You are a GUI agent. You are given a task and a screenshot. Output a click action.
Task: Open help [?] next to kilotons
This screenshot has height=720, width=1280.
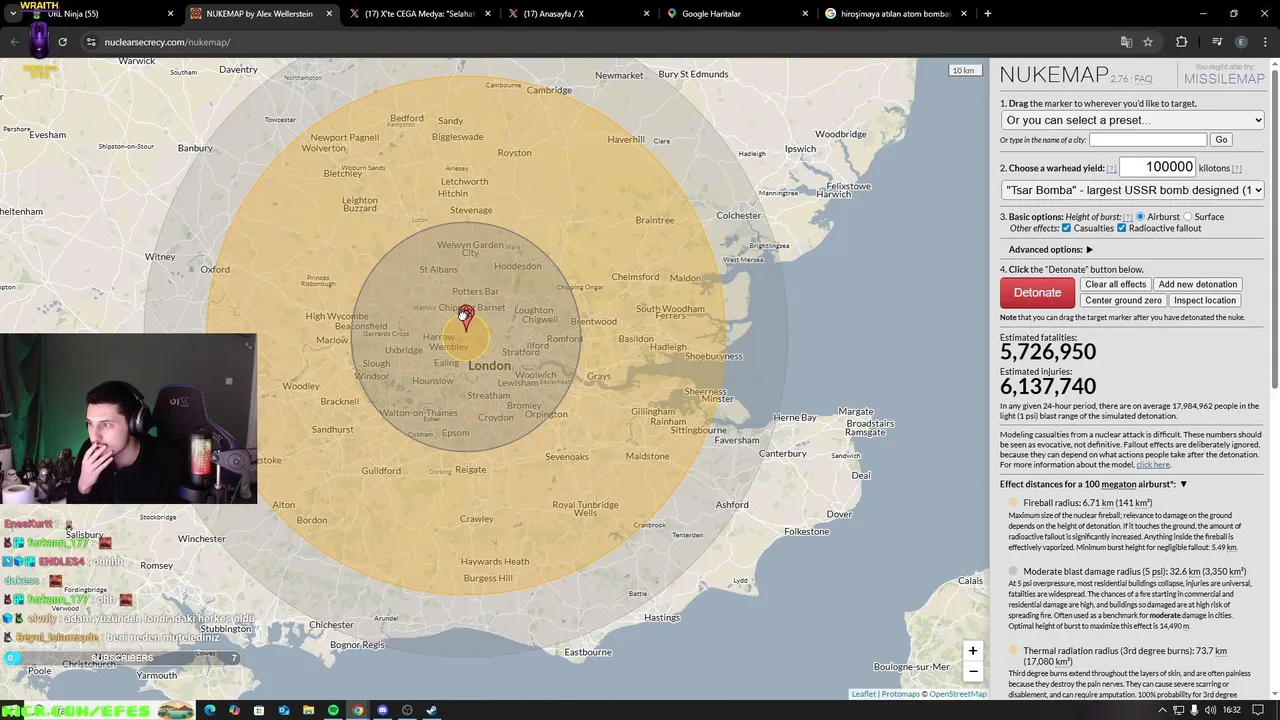click(1236, 169)
